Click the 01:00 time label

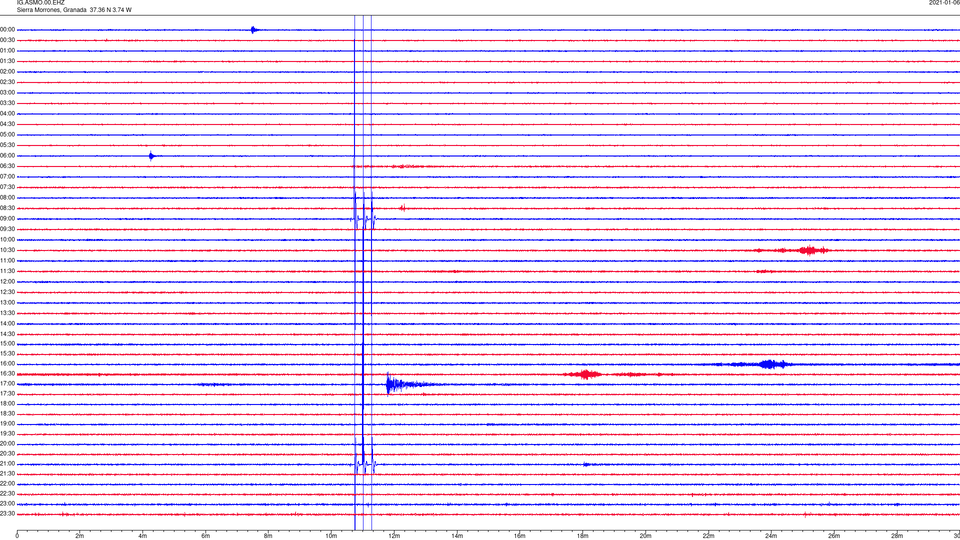pyautogui.click(x=7, y=51)
